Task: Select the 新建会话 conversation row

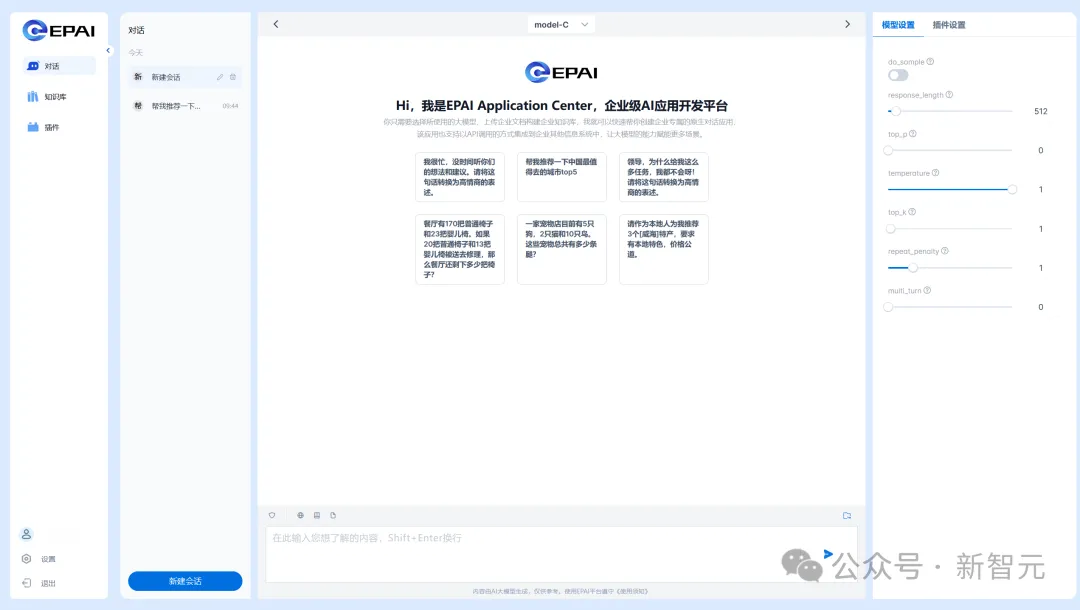Action: coord(185,77)
